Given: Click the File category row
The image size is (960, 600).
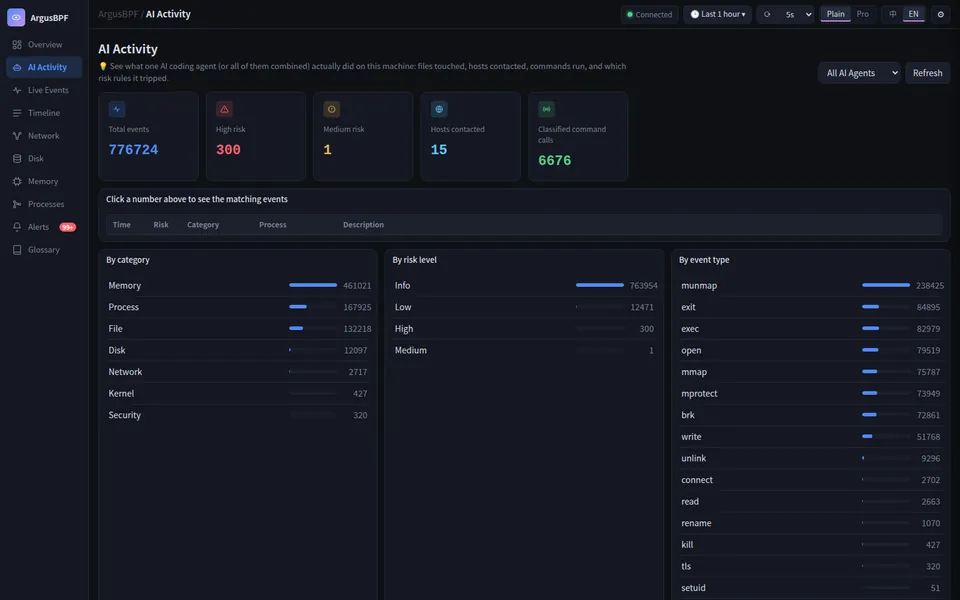Looking at the screenshot, I should coord(239,329).
